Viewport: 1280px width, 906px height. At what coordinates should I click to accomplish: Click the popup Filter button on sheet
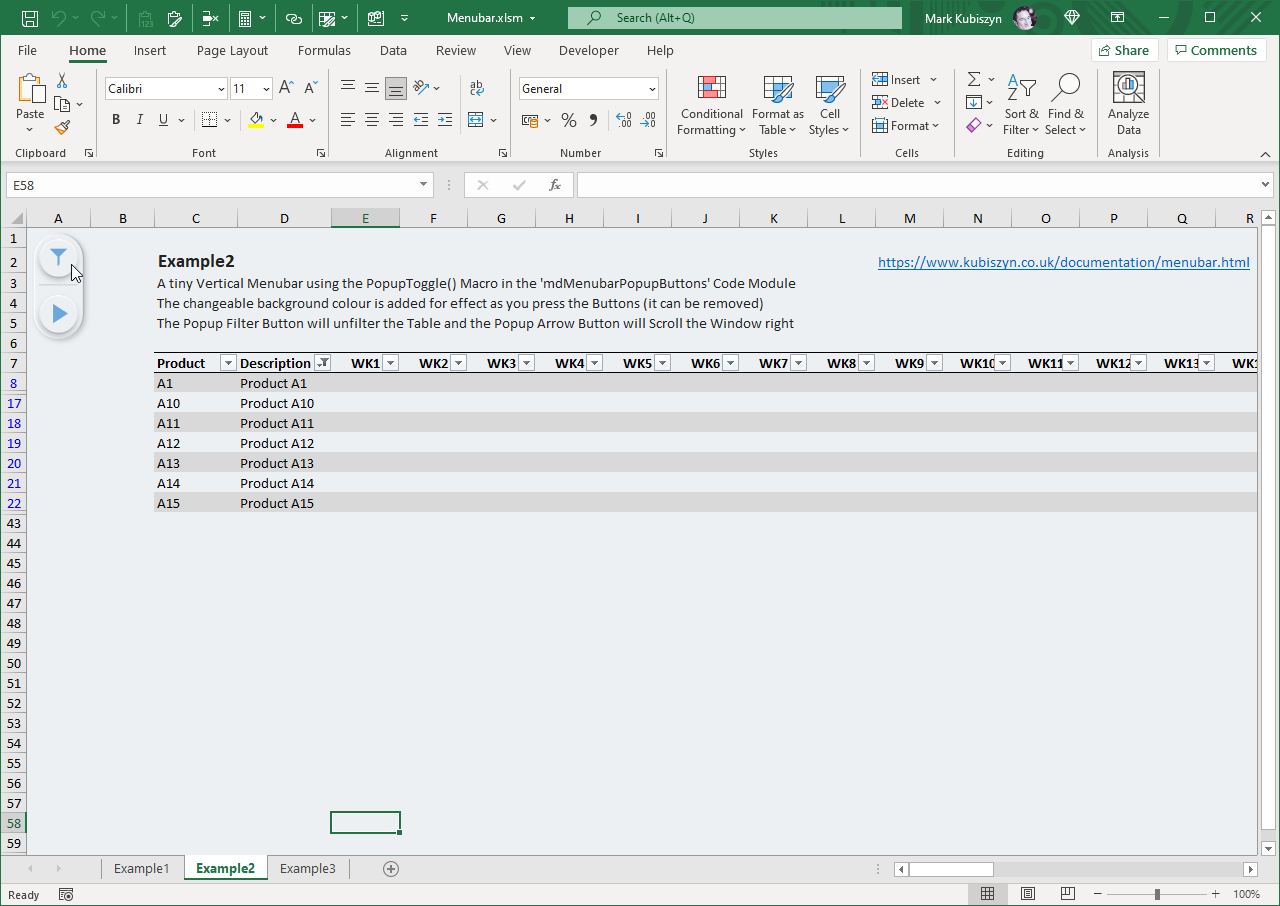click(x=59, y=258)
